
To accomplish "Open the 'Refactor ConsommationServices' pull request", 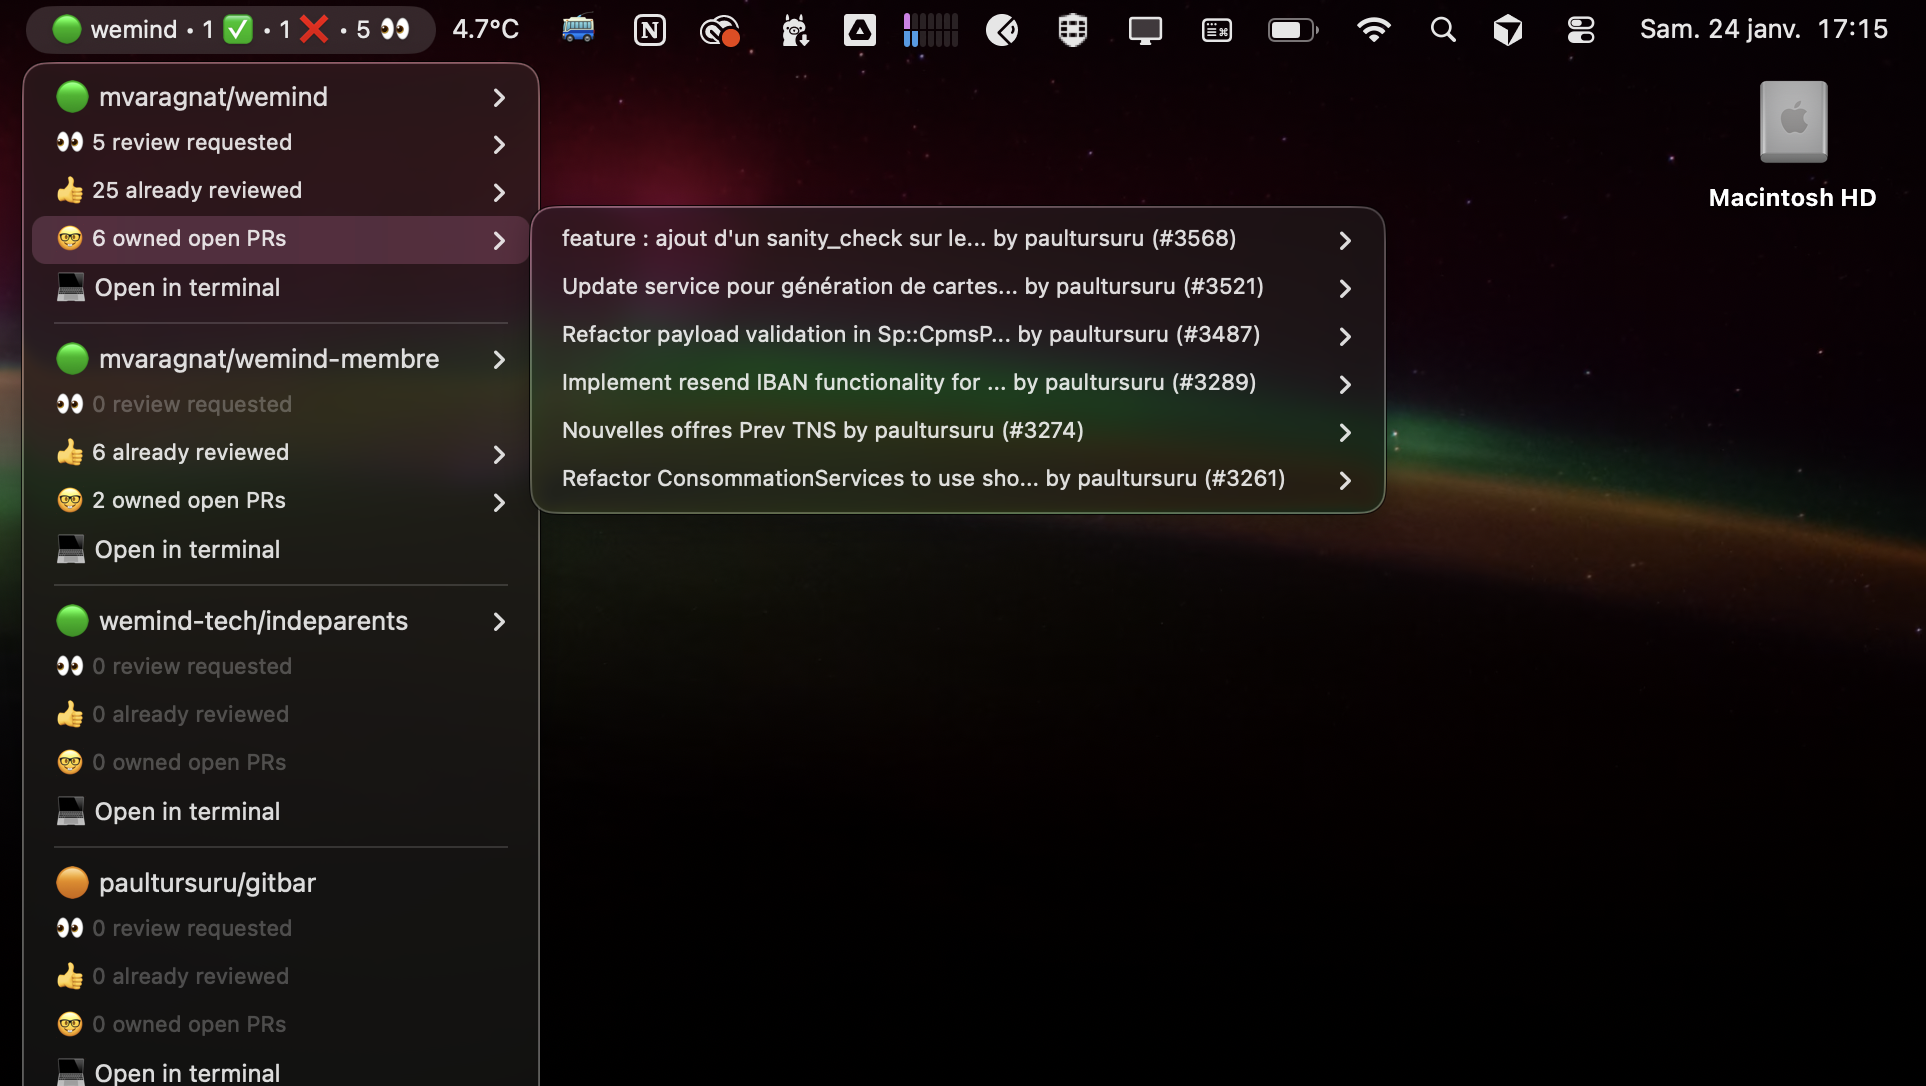I will click(923, 478).
